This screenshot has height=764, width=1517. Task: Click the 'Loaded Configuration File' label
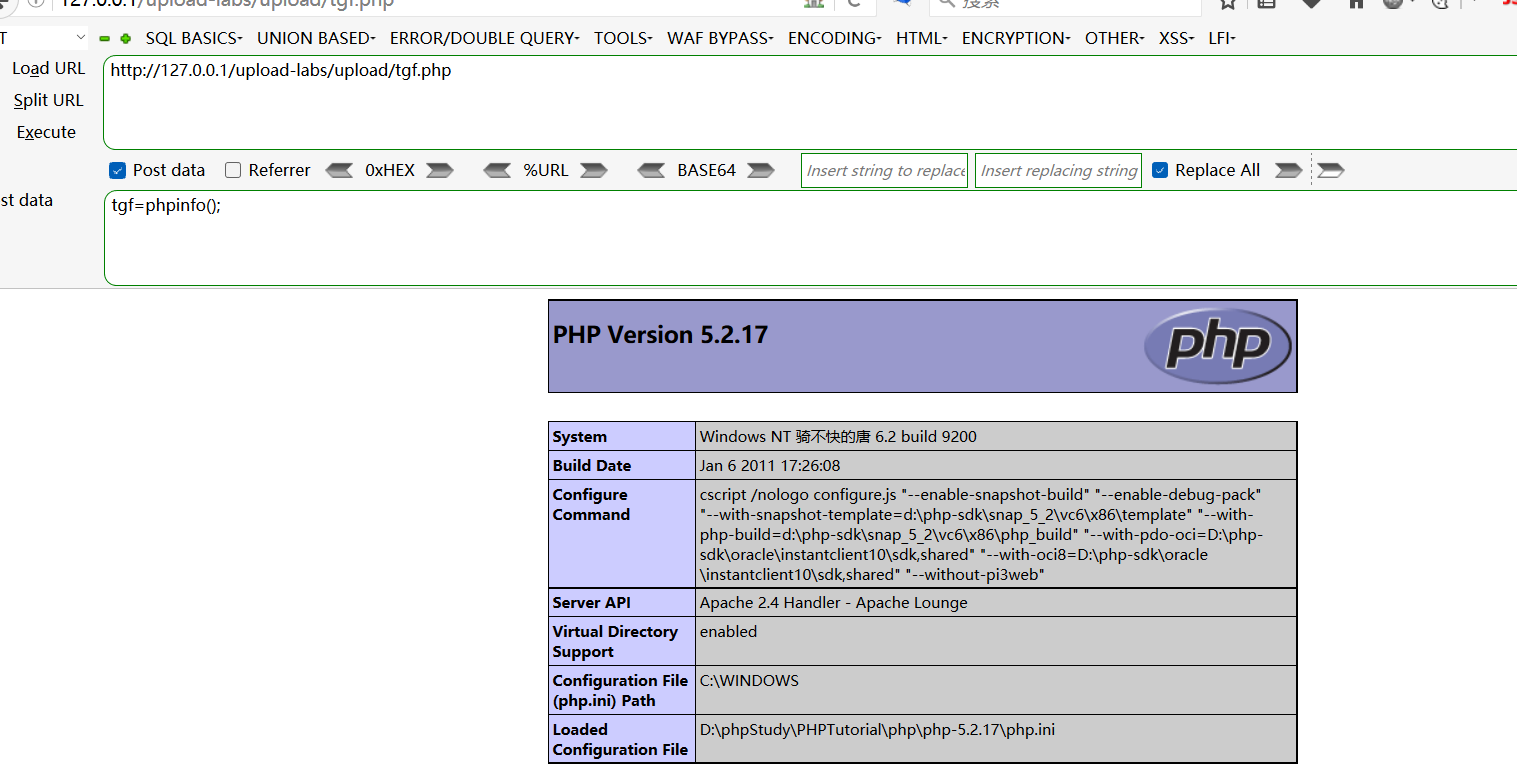tap(620, 739)
